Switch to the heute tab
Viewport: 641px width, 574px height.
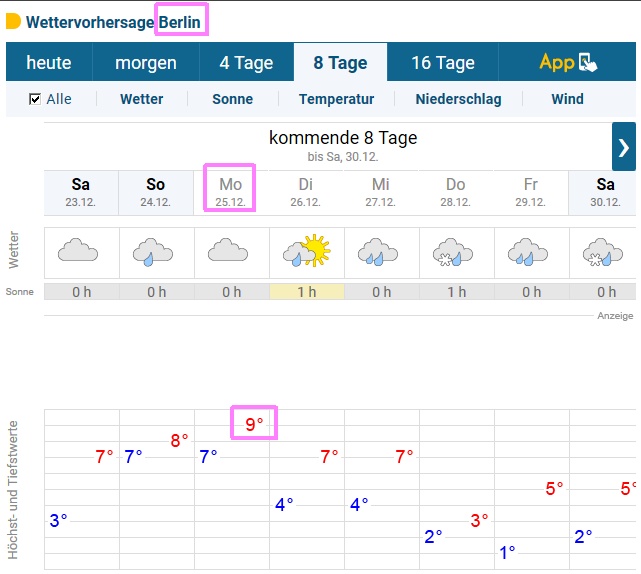49,62
